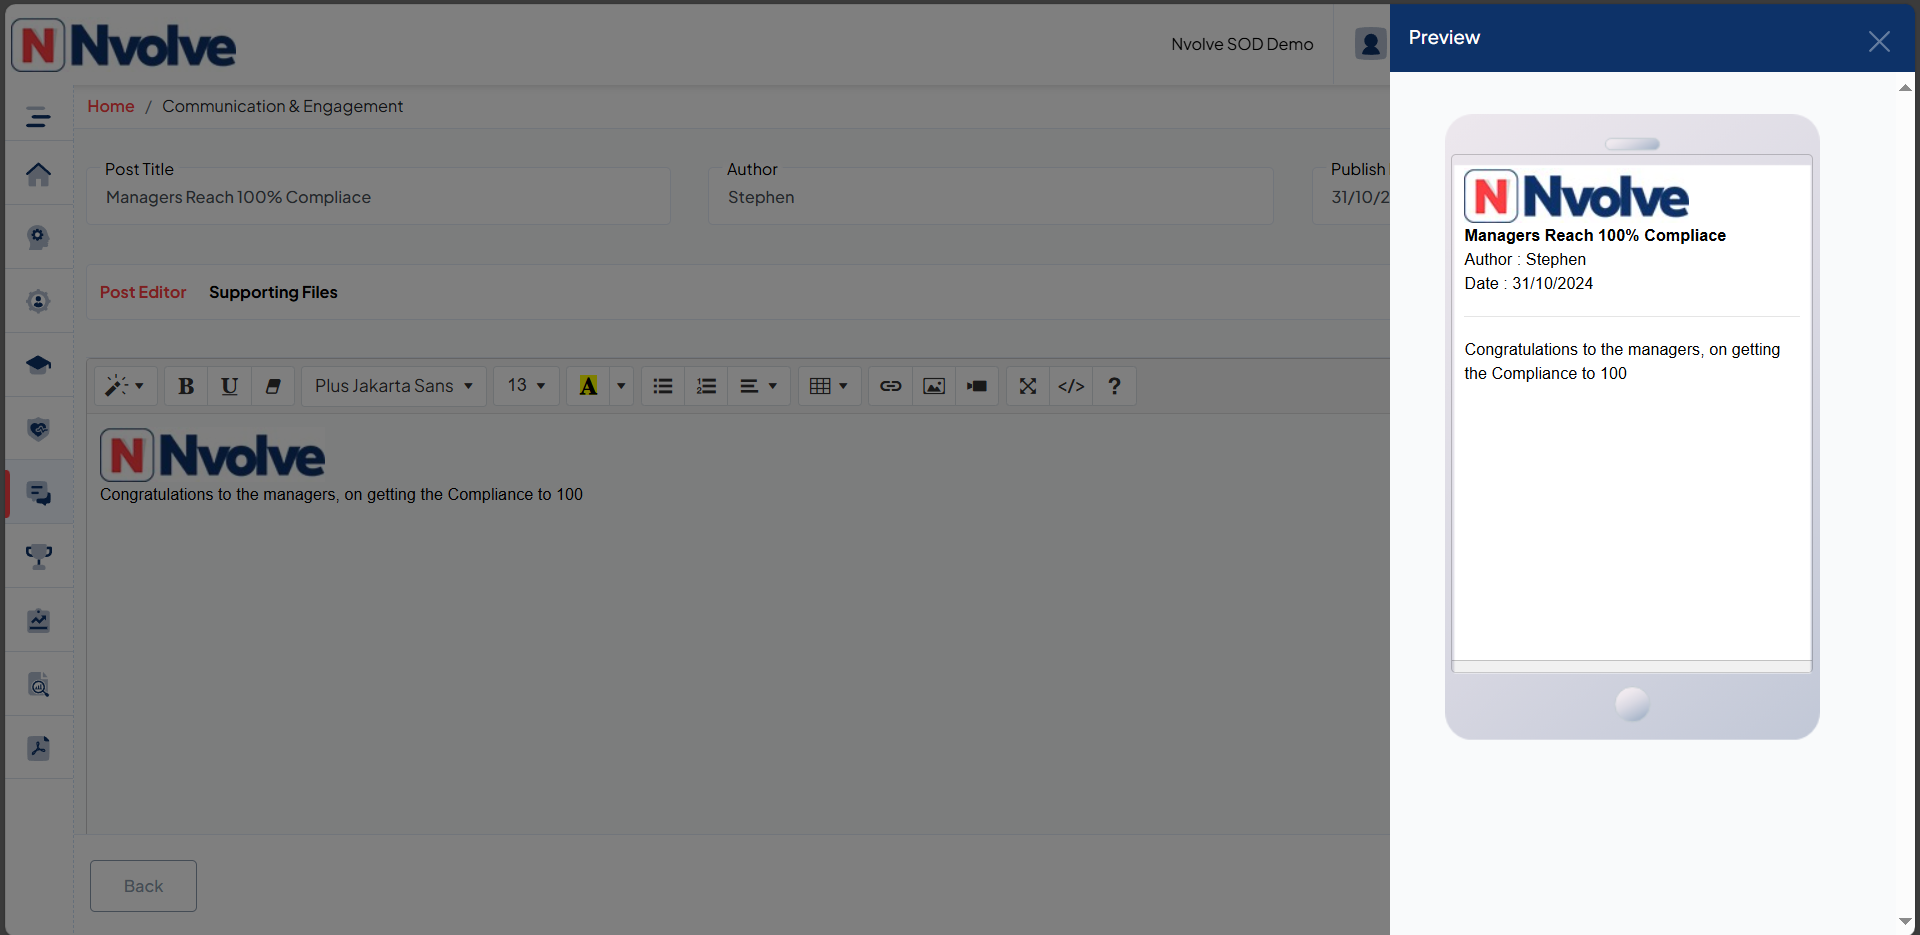1920x935 pixels.
Task: Open the editor help question mark
Action: [1114, 386]
